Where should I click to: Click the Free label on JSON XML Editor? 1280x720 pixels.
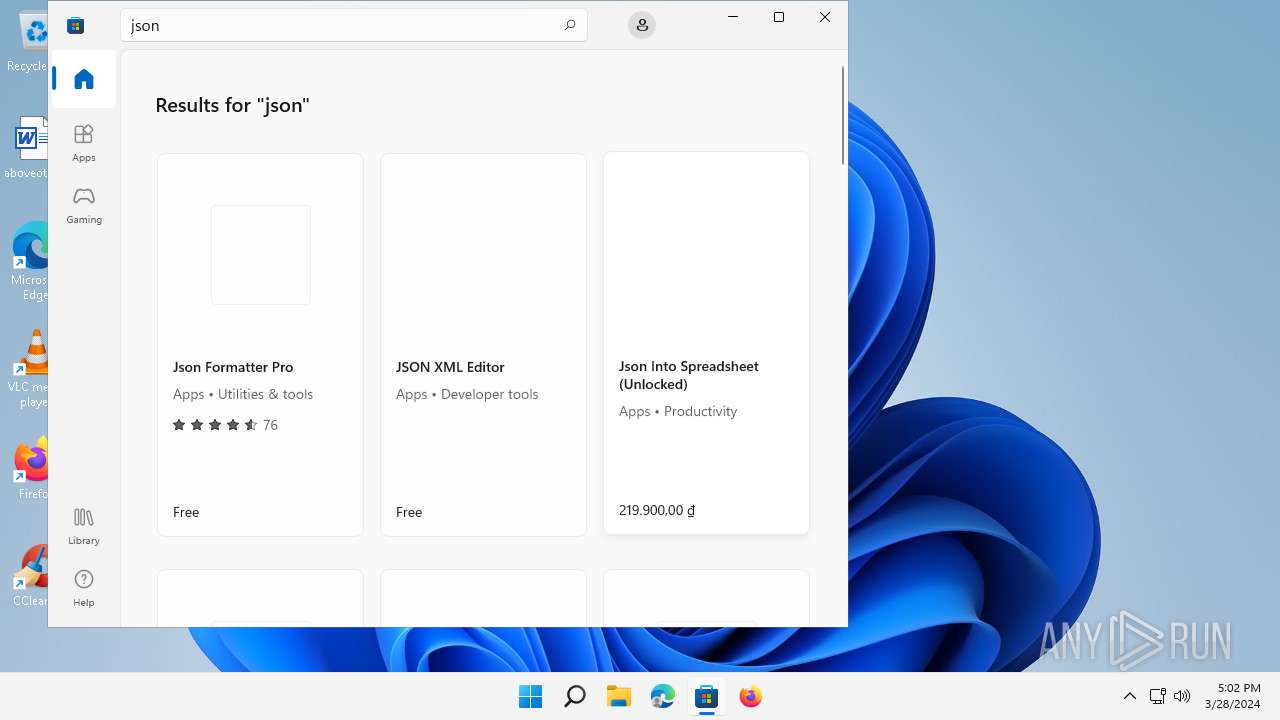pyautogui.click(x=409, y=512)
